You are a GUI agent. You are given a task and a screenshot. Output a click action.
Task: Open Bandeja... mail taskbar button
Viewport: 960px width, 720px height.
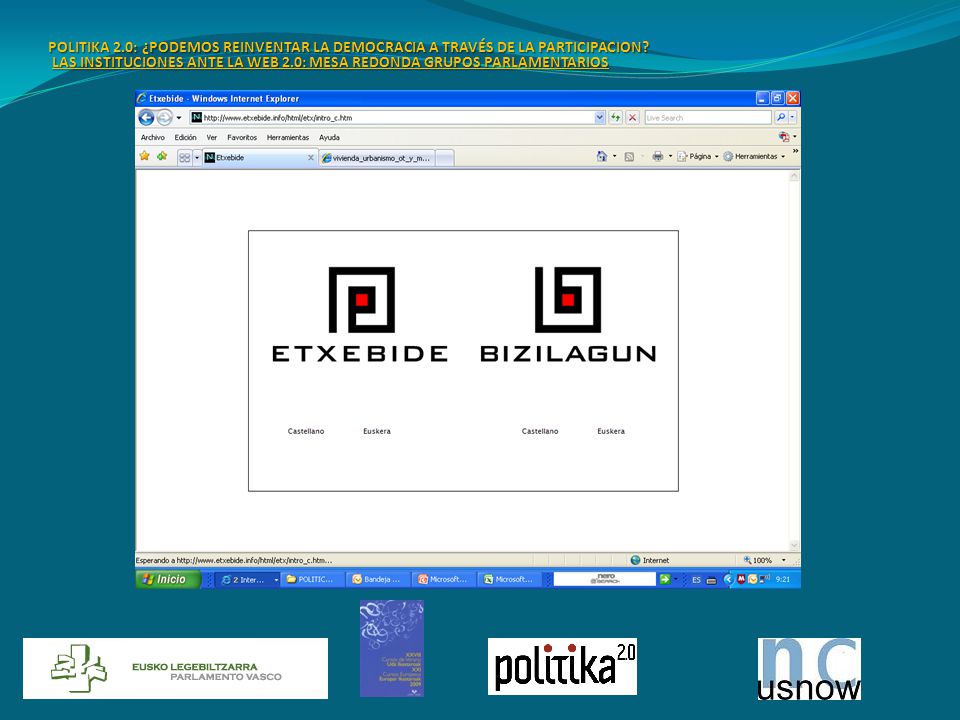coord(378,579)
